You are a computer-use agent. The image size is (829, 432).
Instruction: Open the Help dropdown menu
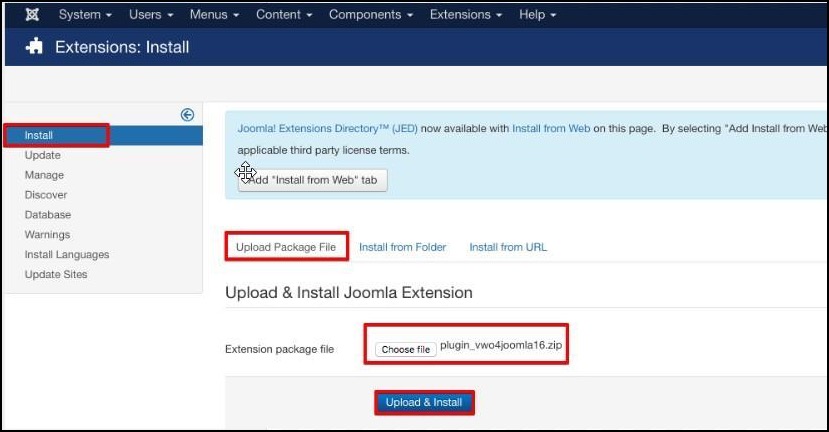click(538, 15)
